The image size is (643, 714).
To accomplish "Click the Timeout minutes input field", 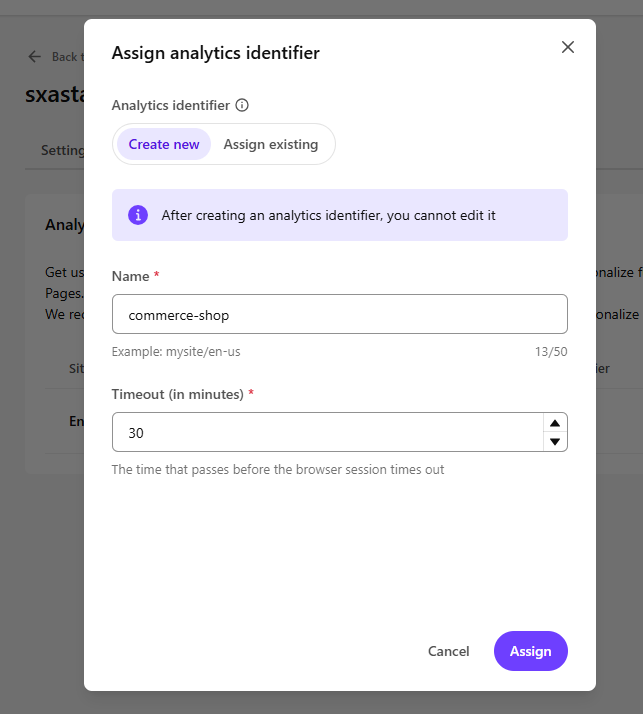I will (x=328, y=432).
